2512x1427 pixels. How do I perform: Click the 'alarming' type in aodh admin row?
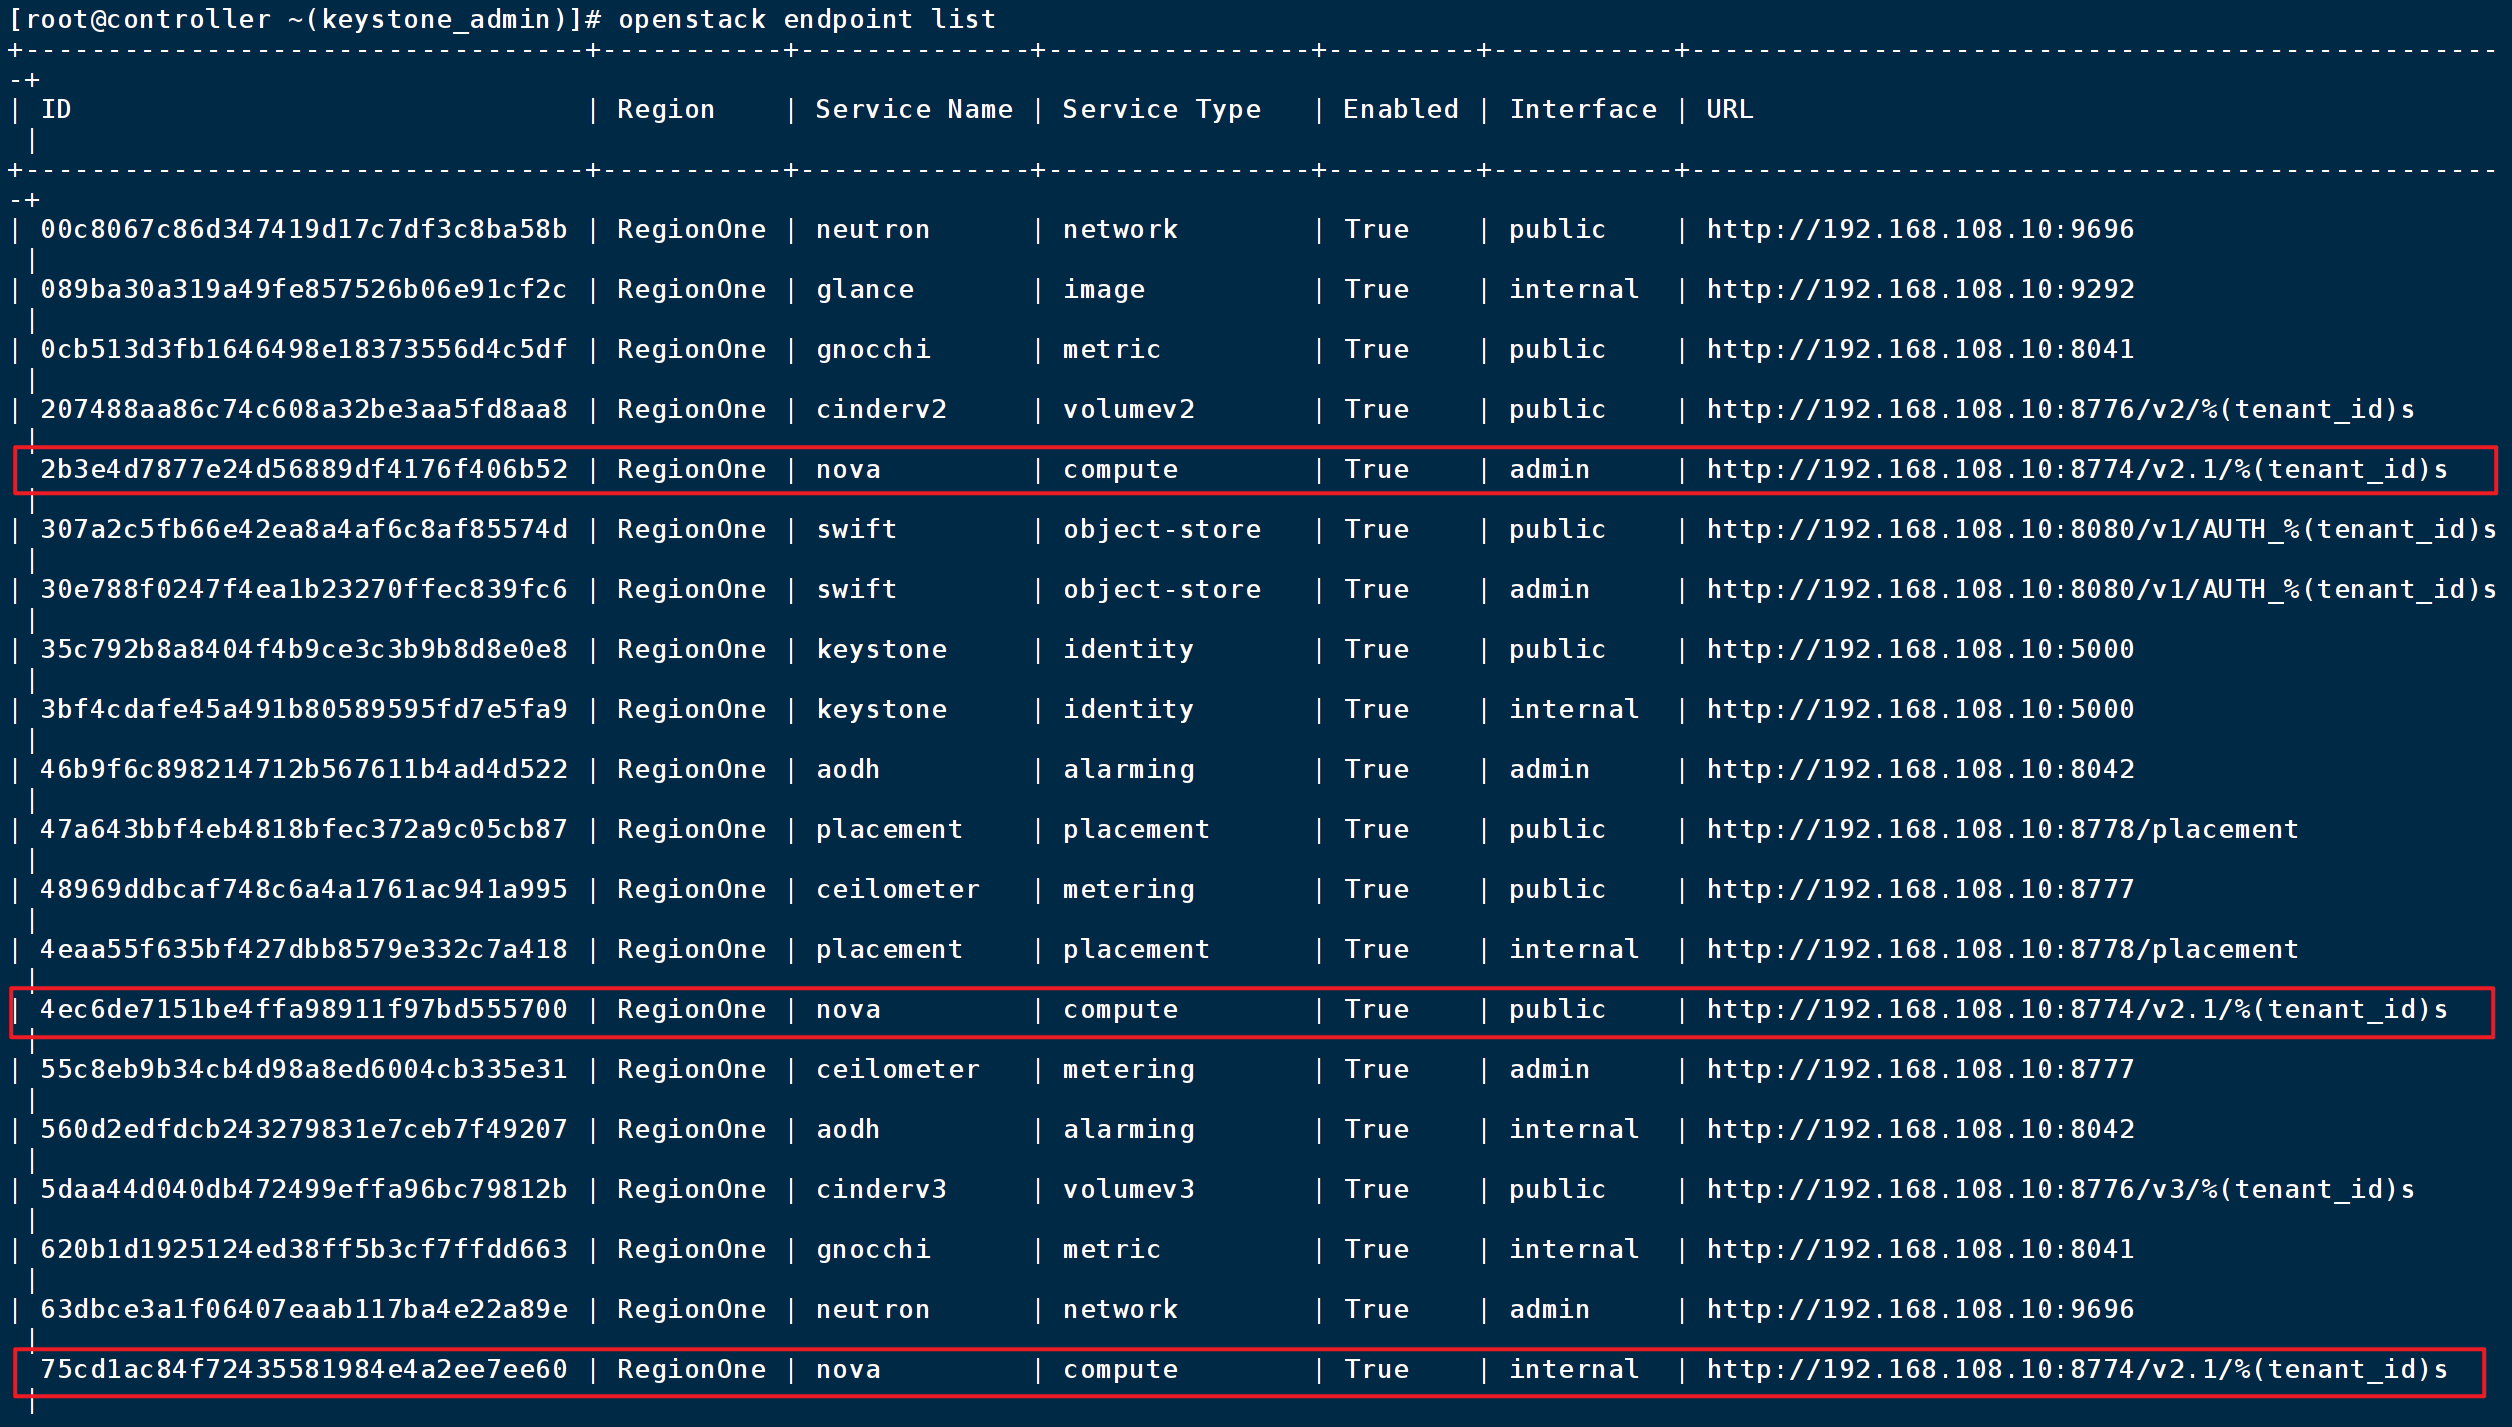point(1128,769)
